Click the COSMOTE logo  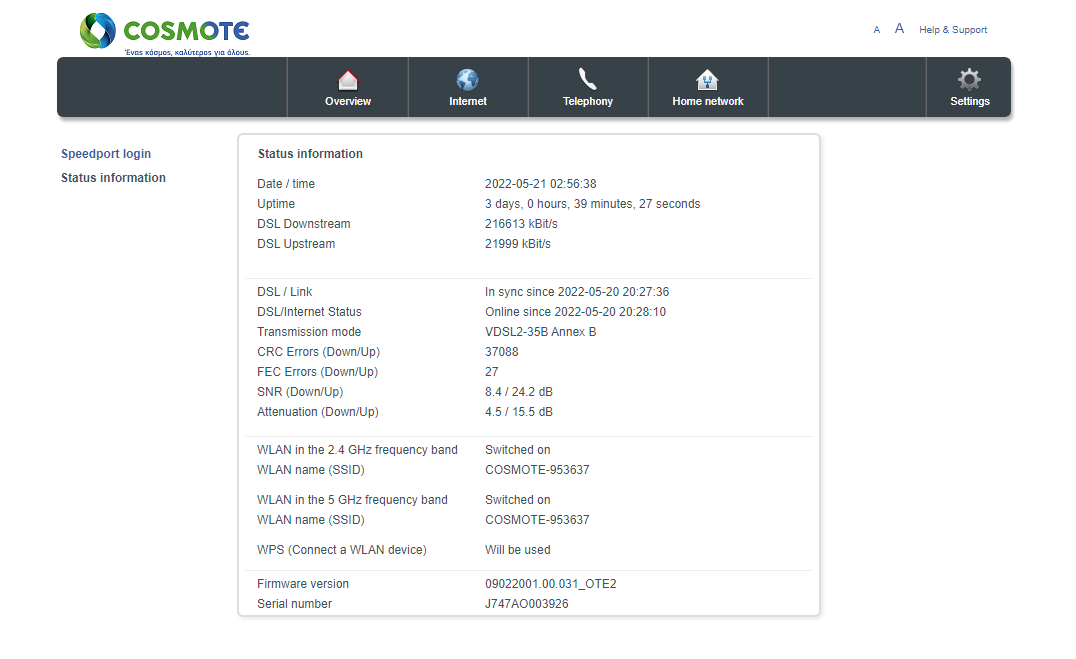coord(165,34)
